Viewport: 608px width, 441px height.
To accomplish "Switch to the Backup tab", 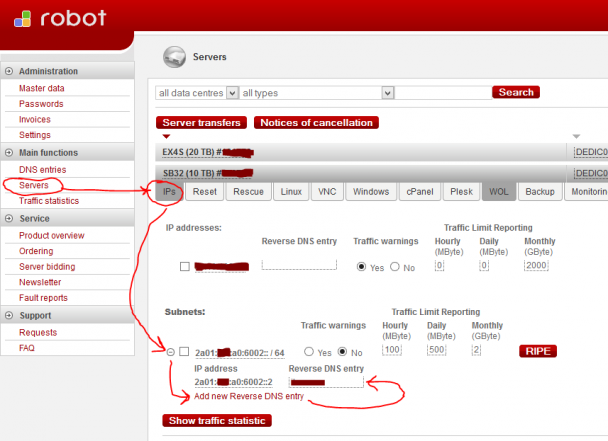I will point(540,192).
